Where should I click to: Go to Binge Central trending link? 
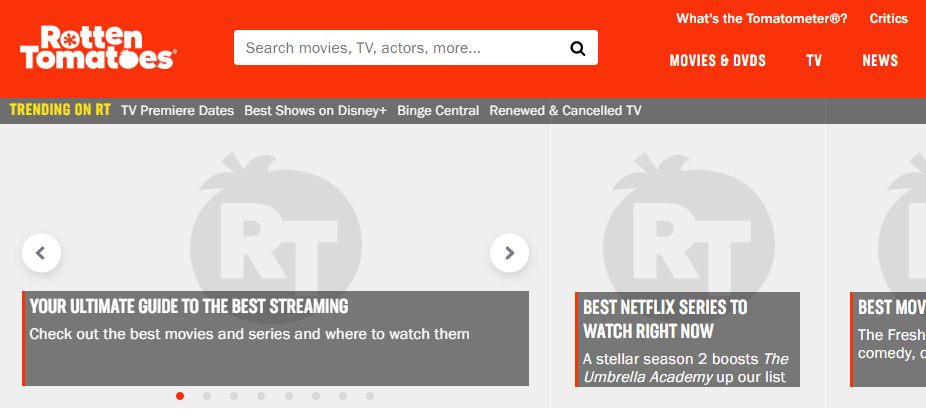click(438, 111)
